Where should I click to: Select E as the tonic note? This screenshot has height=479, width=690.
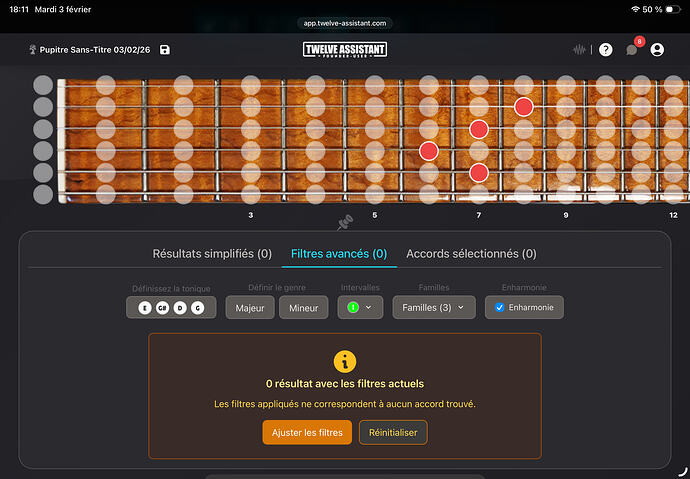144,308
